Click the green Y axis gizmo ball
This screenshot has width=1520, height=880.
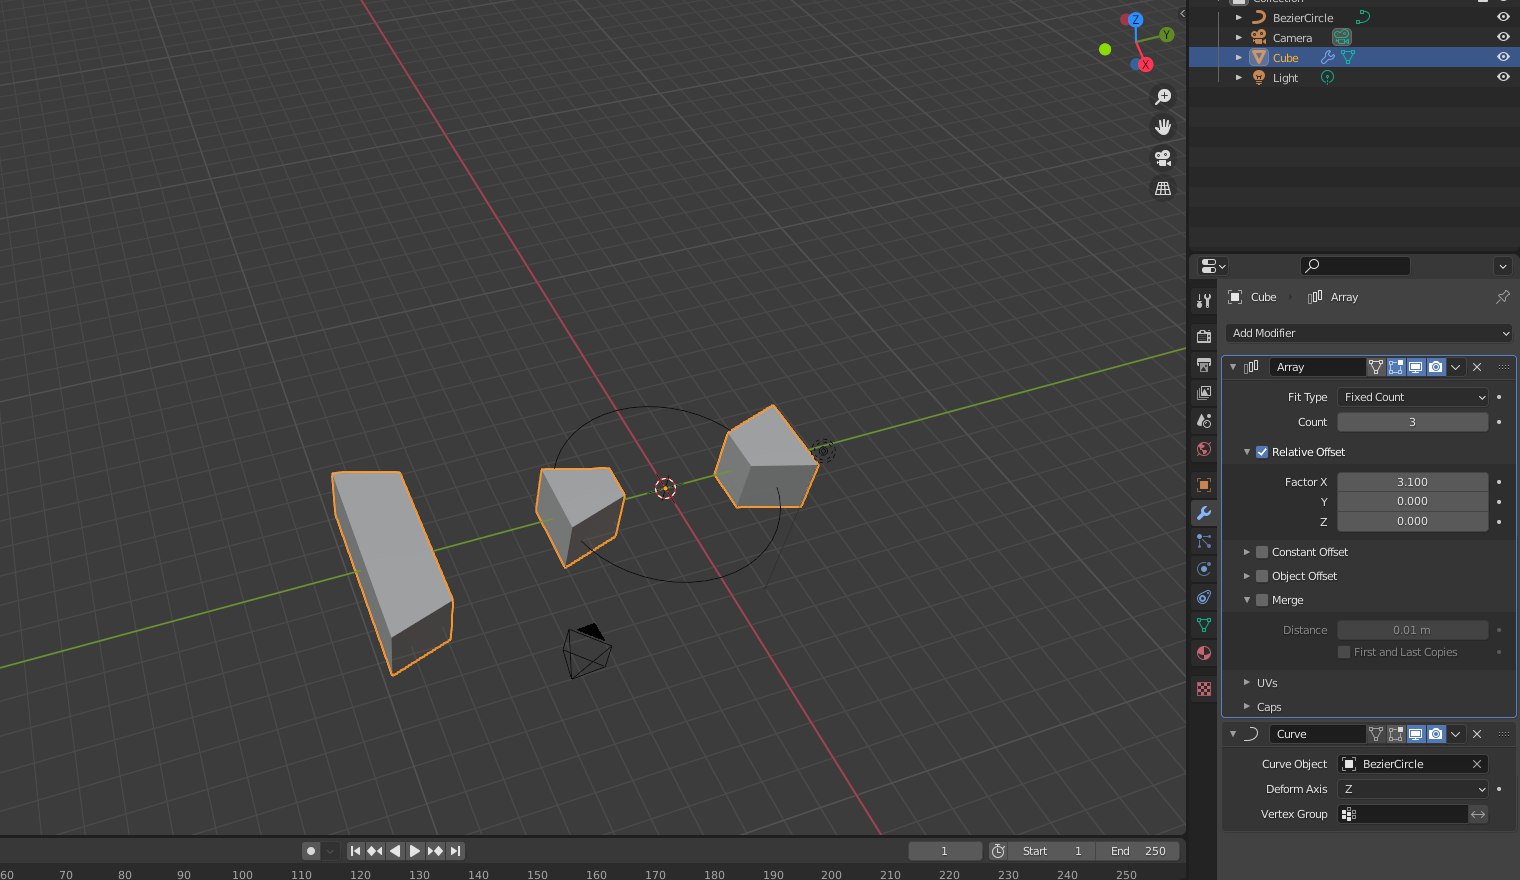(1166, 35)
